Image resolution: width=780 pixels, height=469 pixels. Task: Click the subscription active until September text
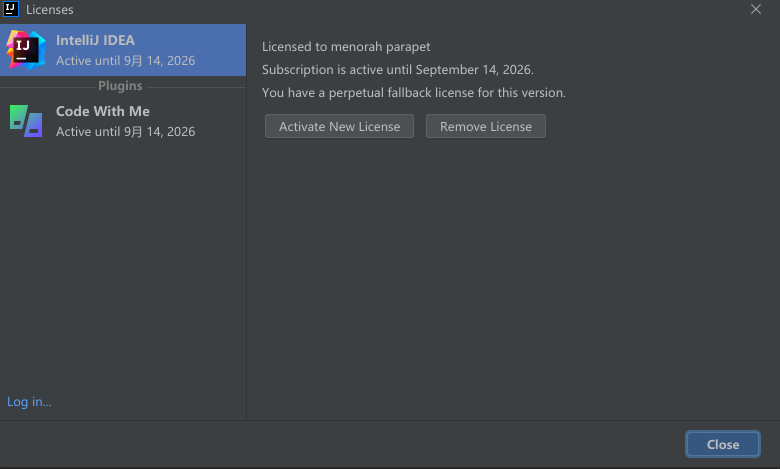click(x=397, y=70)
